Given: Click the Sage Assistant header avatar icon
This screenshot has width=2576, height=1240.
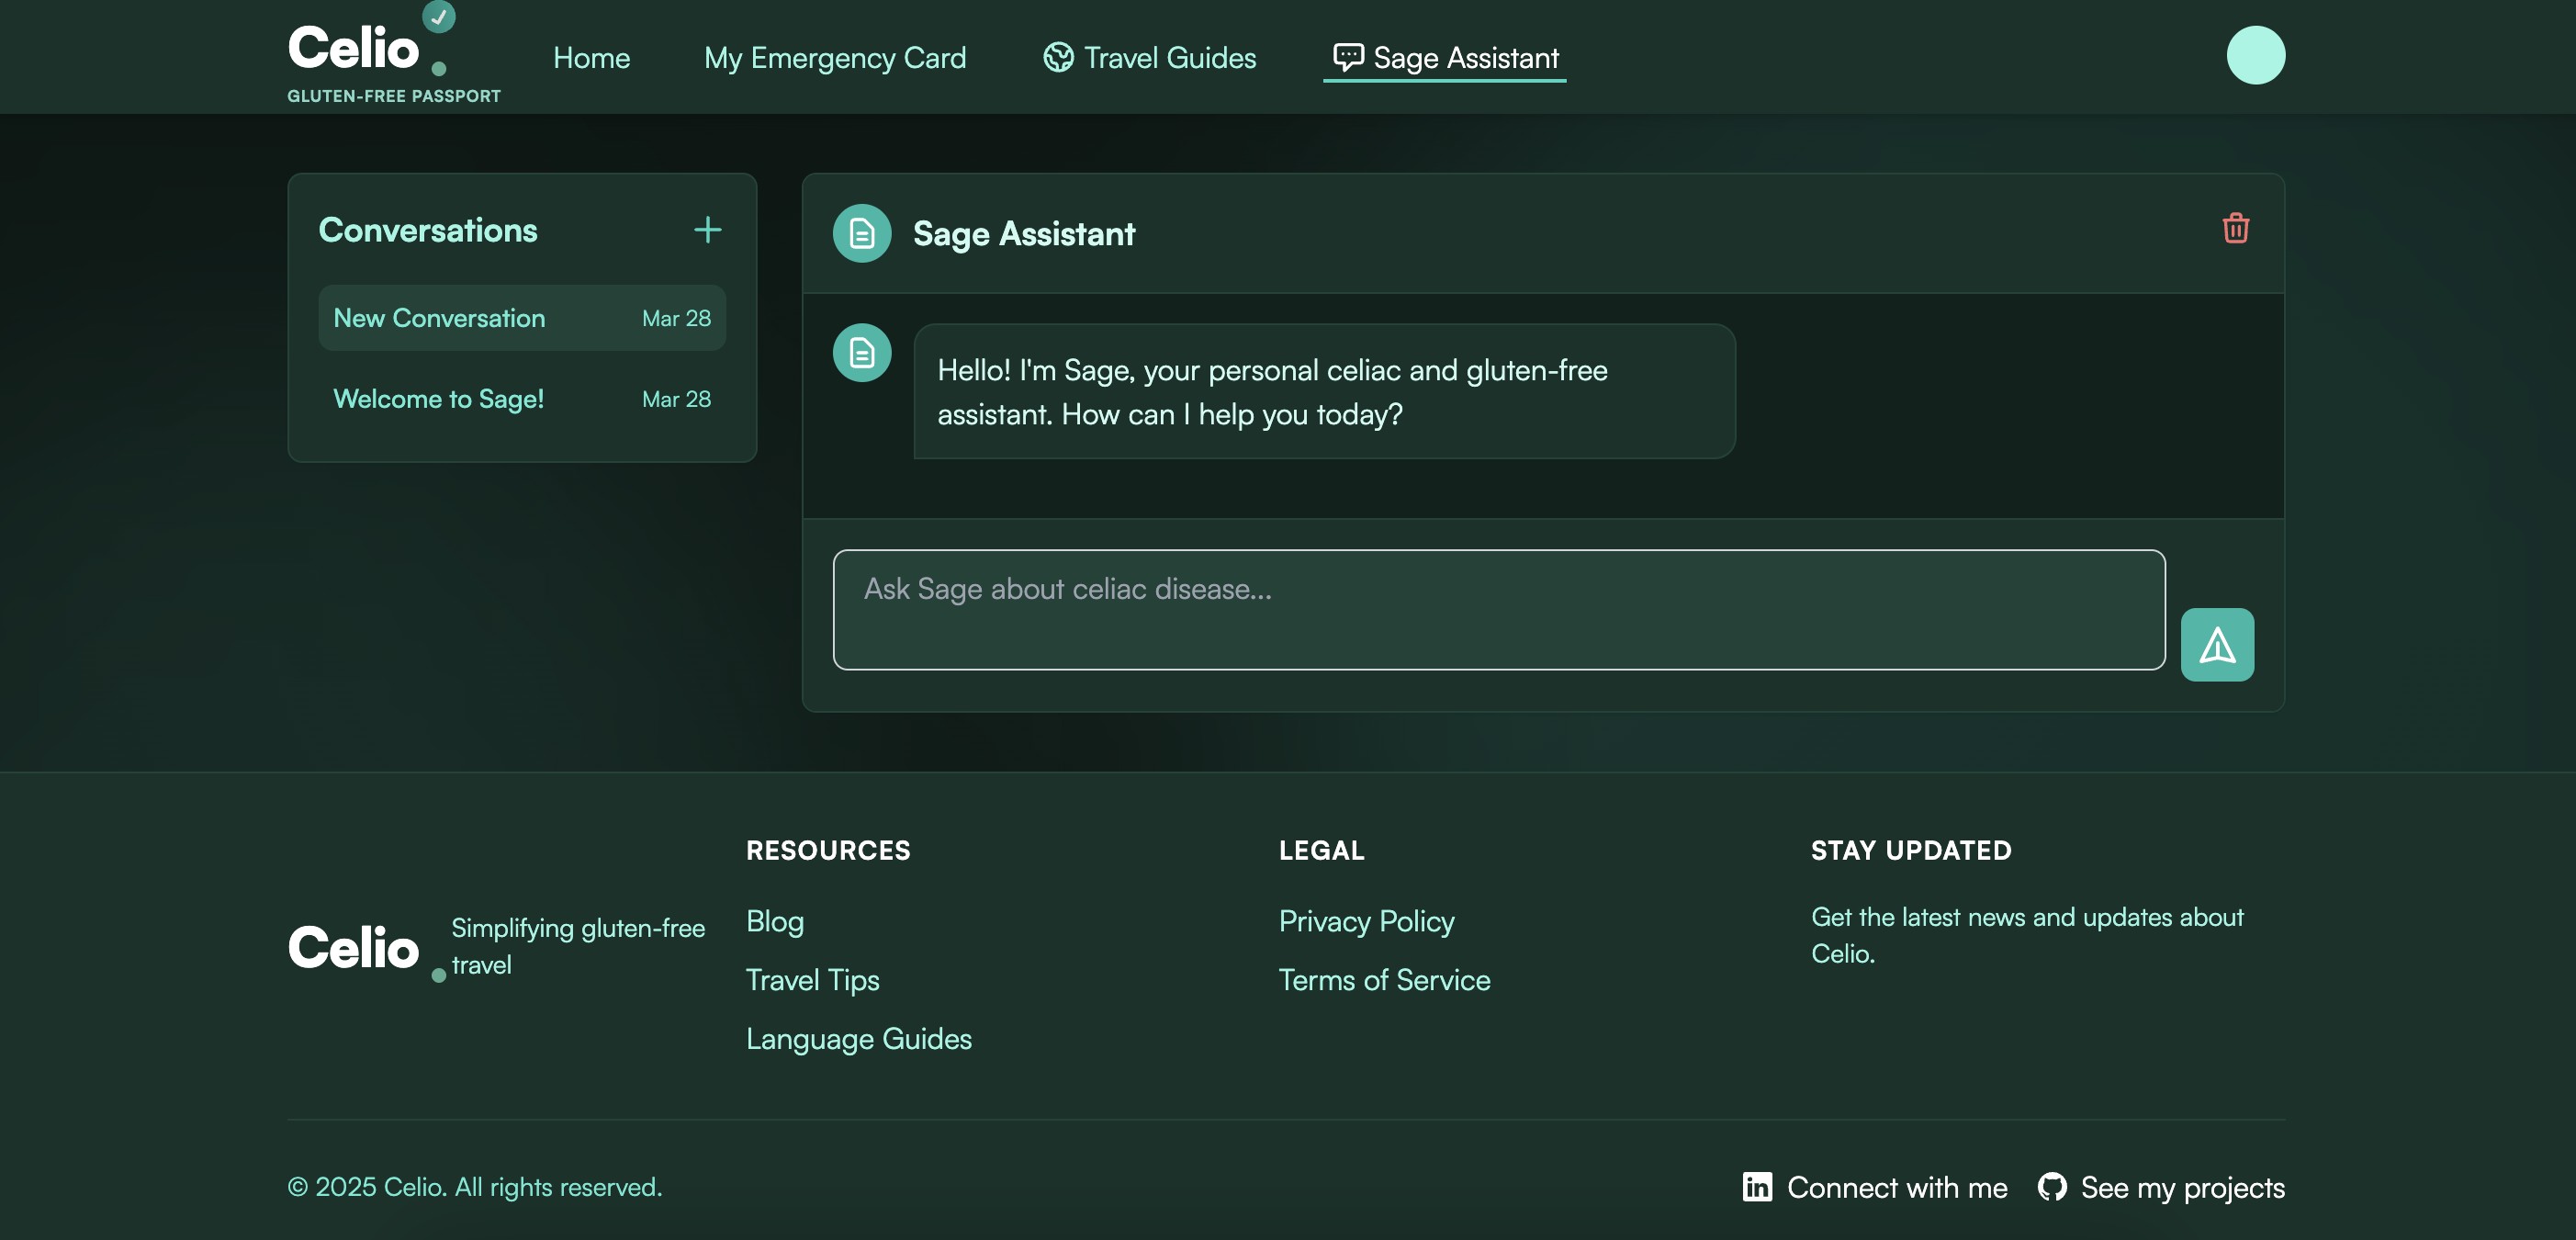Looking at the screenshot, I should click(x=861, y=232).
